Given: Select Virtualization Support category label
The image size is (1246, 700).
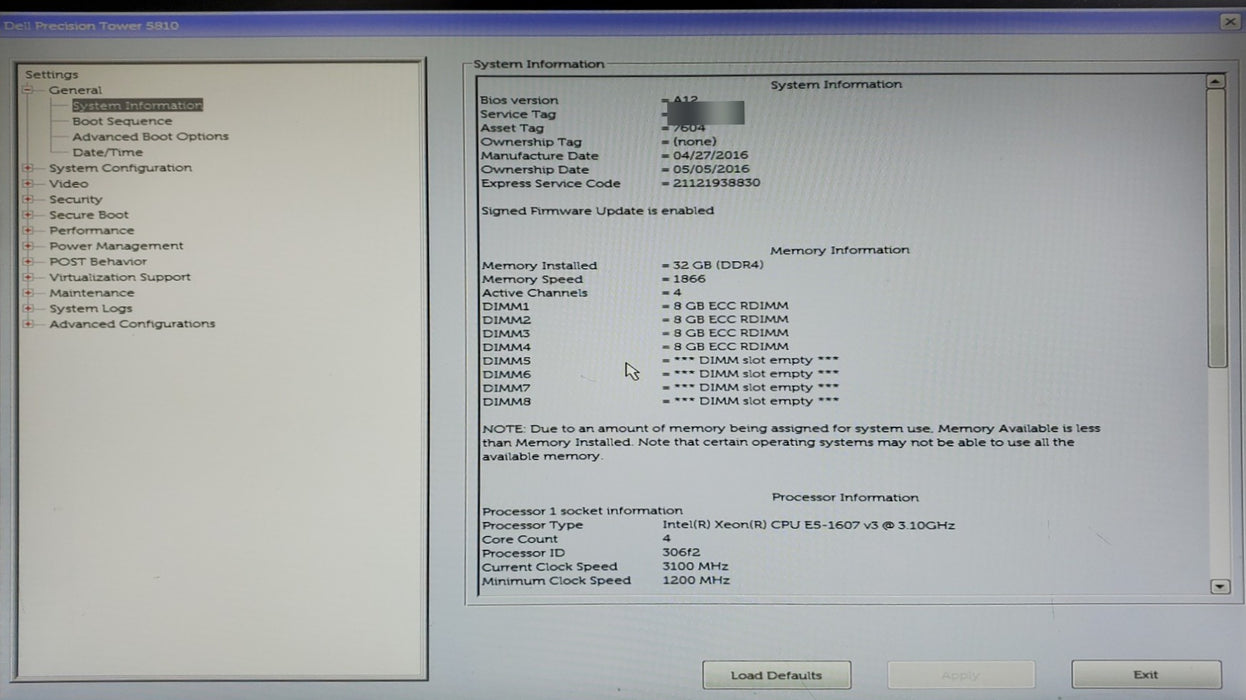Looking at the screenshot, I should tap(120, 277).
